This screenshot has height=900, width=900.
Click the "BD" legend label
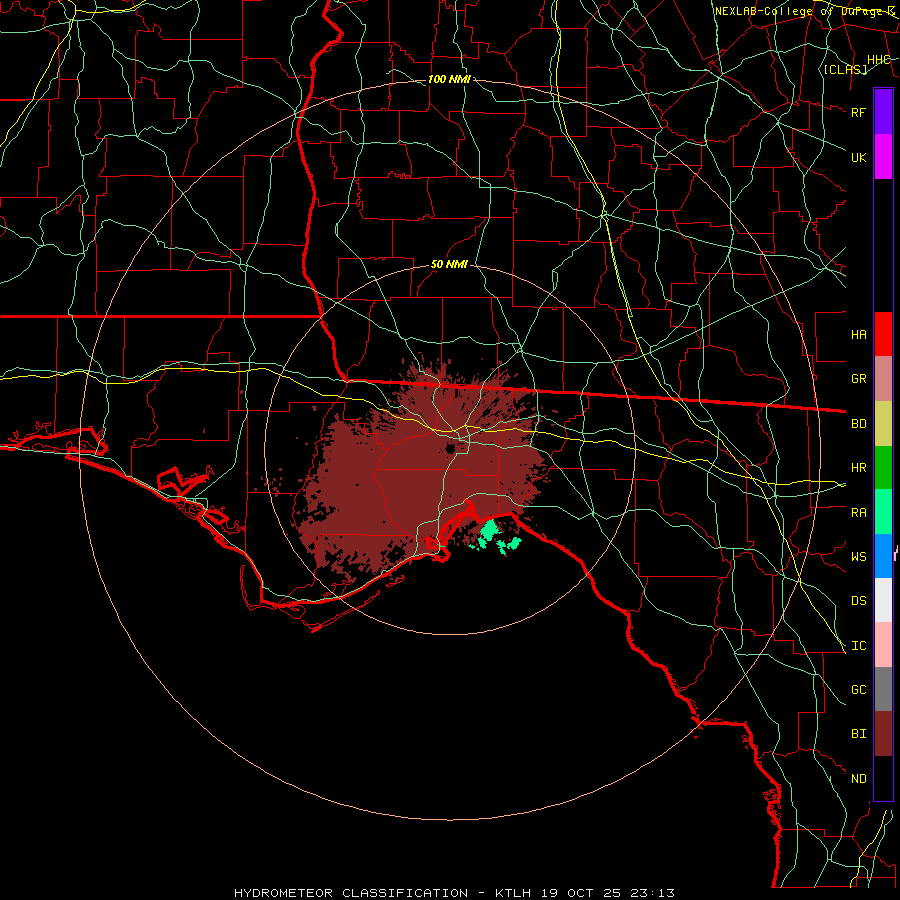[x=858, y=424]
